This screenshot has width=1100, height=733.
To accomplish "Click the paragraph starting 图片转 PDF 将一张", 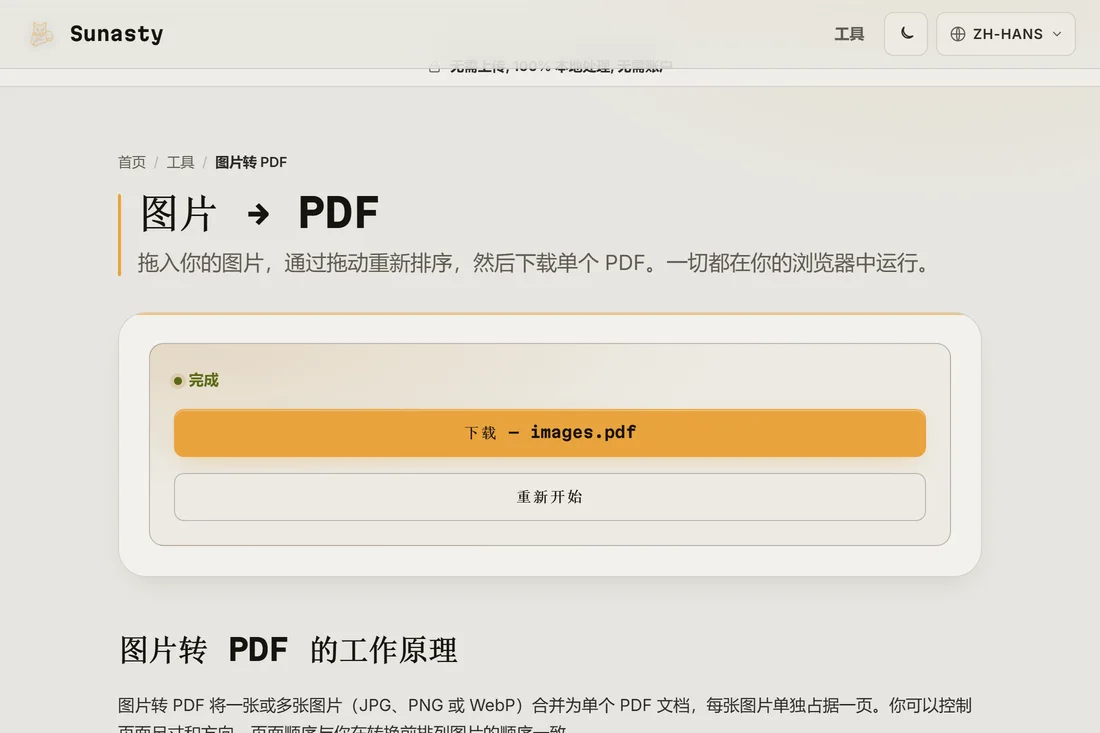I will [545, 715].
